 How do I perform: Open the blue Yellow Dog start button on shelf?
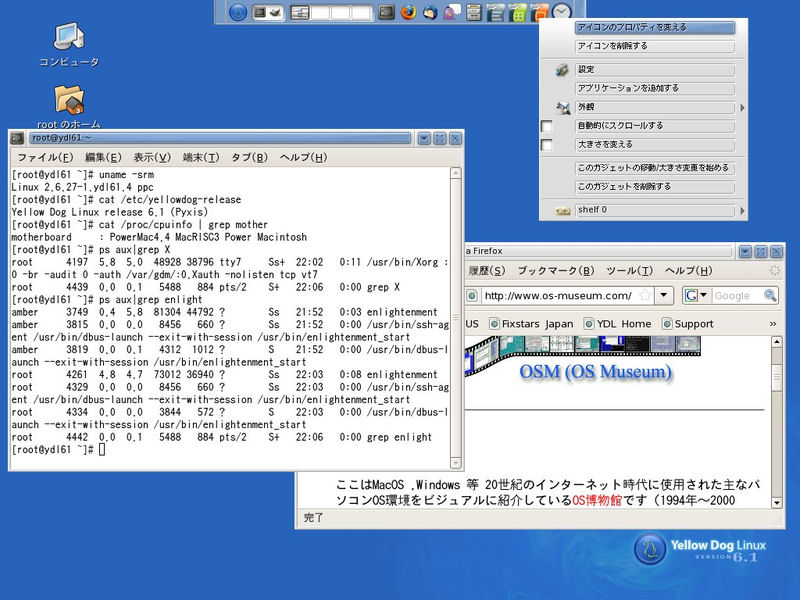[238, 12]
